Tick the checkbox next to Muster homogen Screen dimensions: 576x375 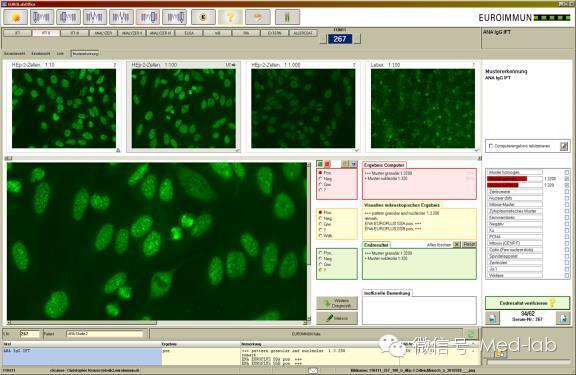click(x=567, y=172)
